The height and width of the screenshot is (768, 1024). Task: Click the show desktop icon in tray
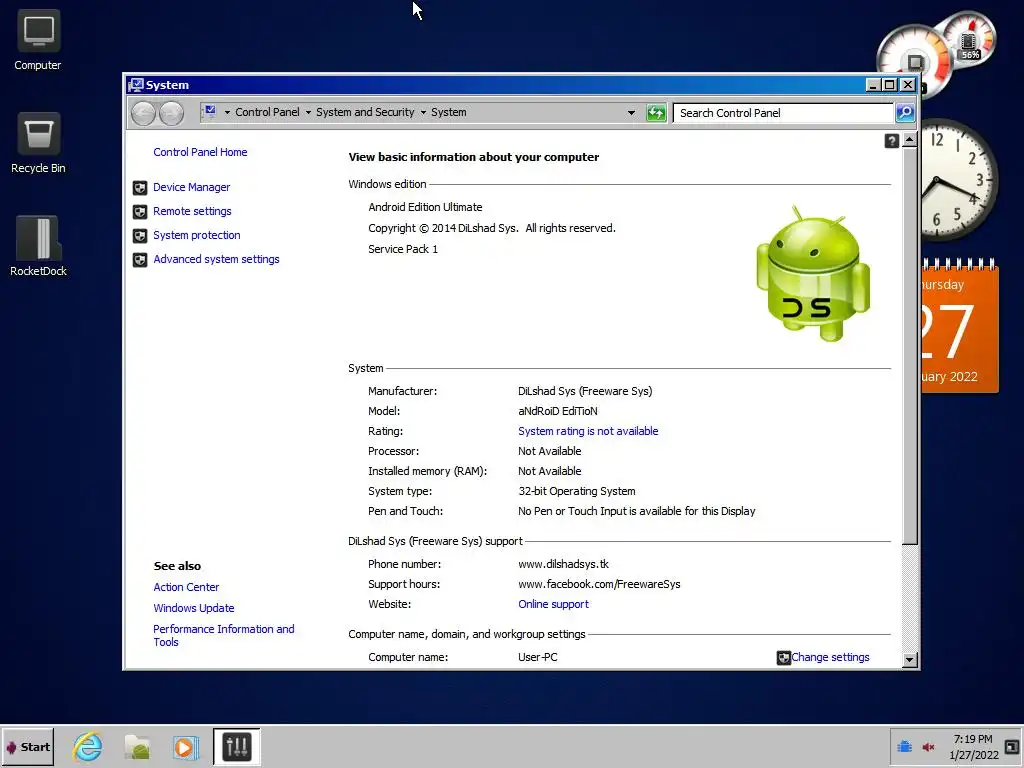tap(1012, 746)
